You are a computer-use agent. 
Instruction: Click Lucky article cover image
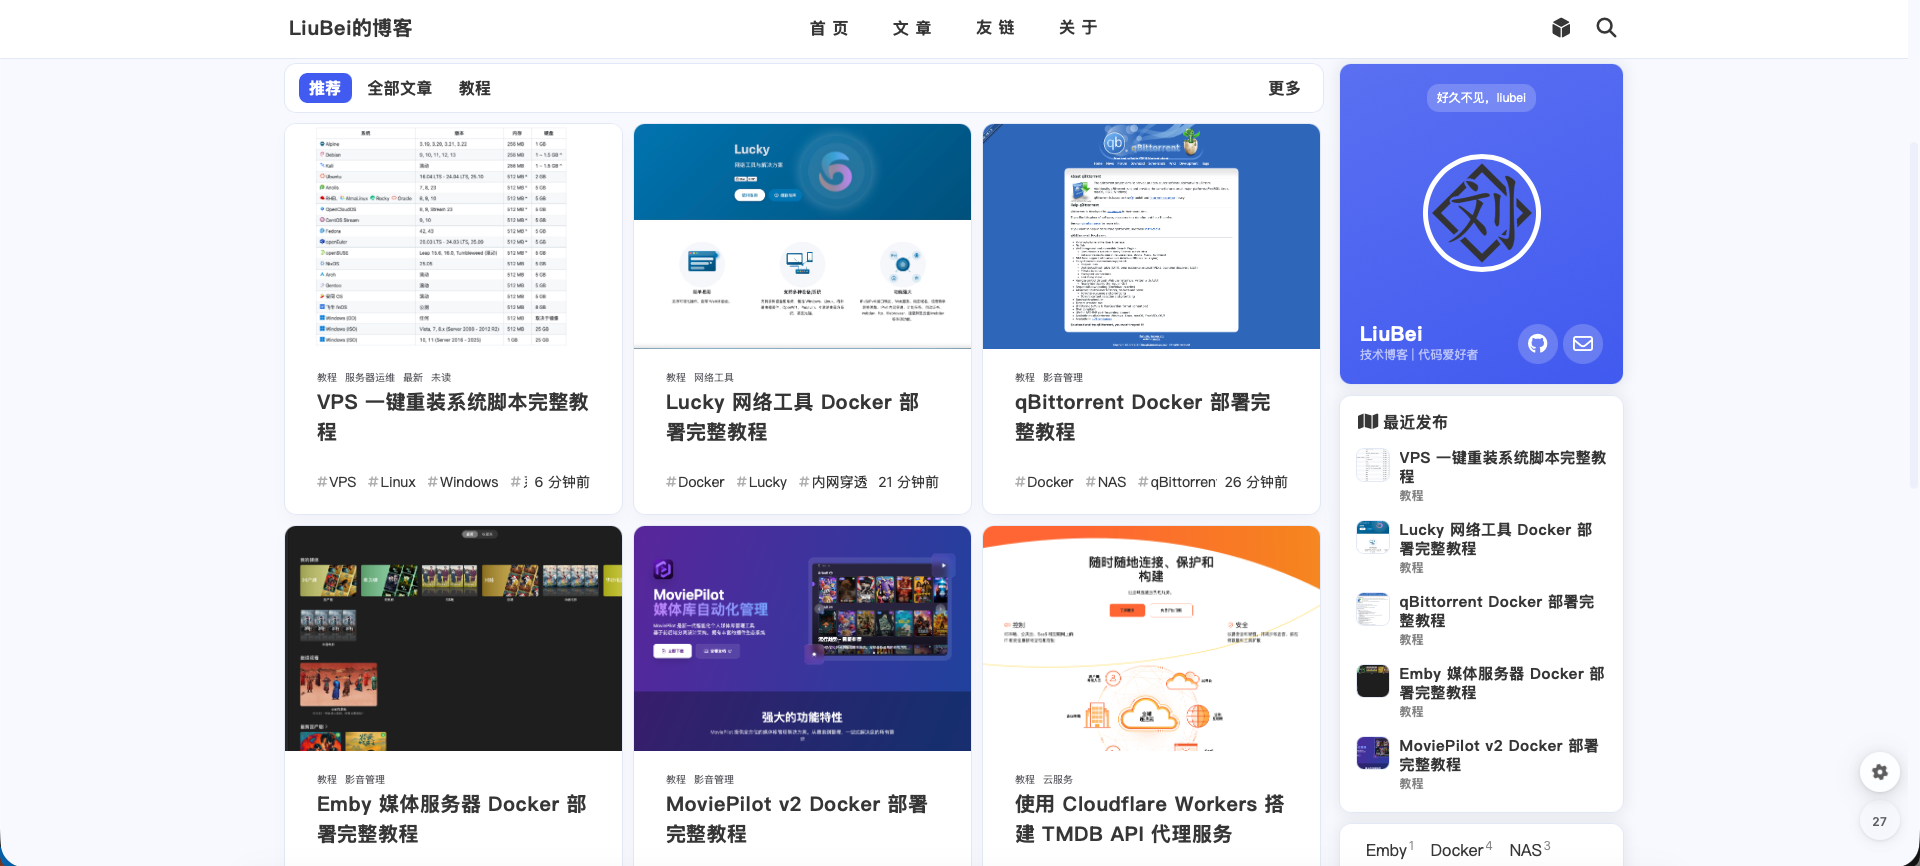coord(802,236)
